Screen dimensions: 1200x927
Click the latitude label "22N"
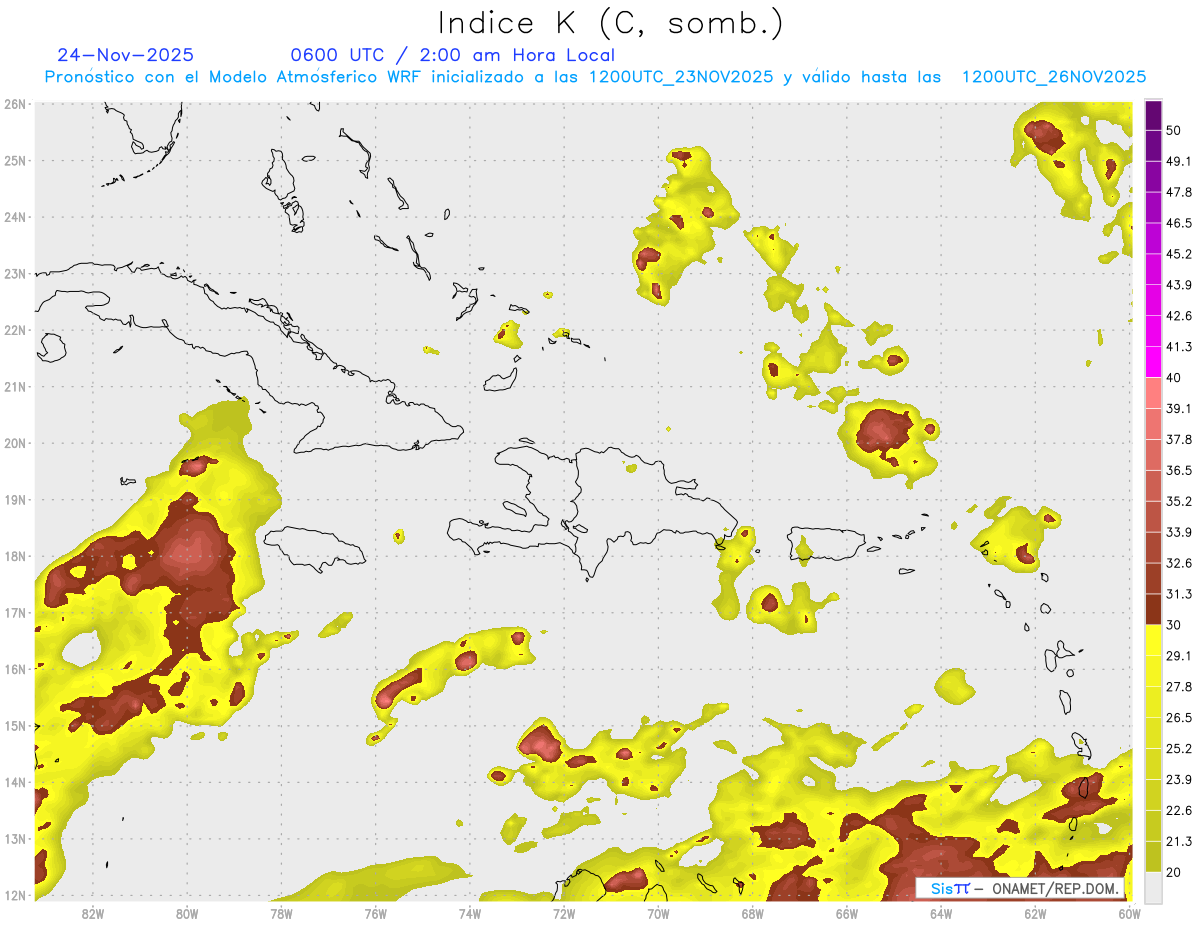tap(15, 330)
